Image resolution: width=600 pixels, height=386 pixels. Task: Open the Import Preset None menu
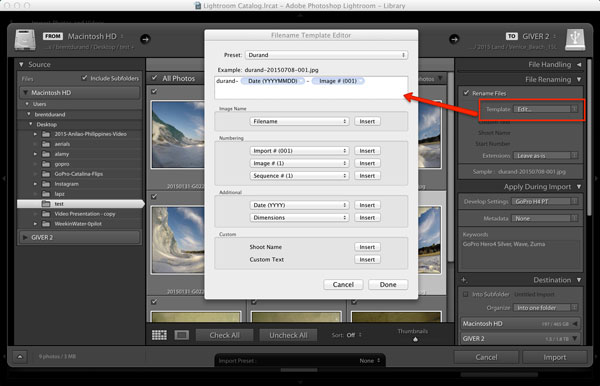(x=370, y=360)
